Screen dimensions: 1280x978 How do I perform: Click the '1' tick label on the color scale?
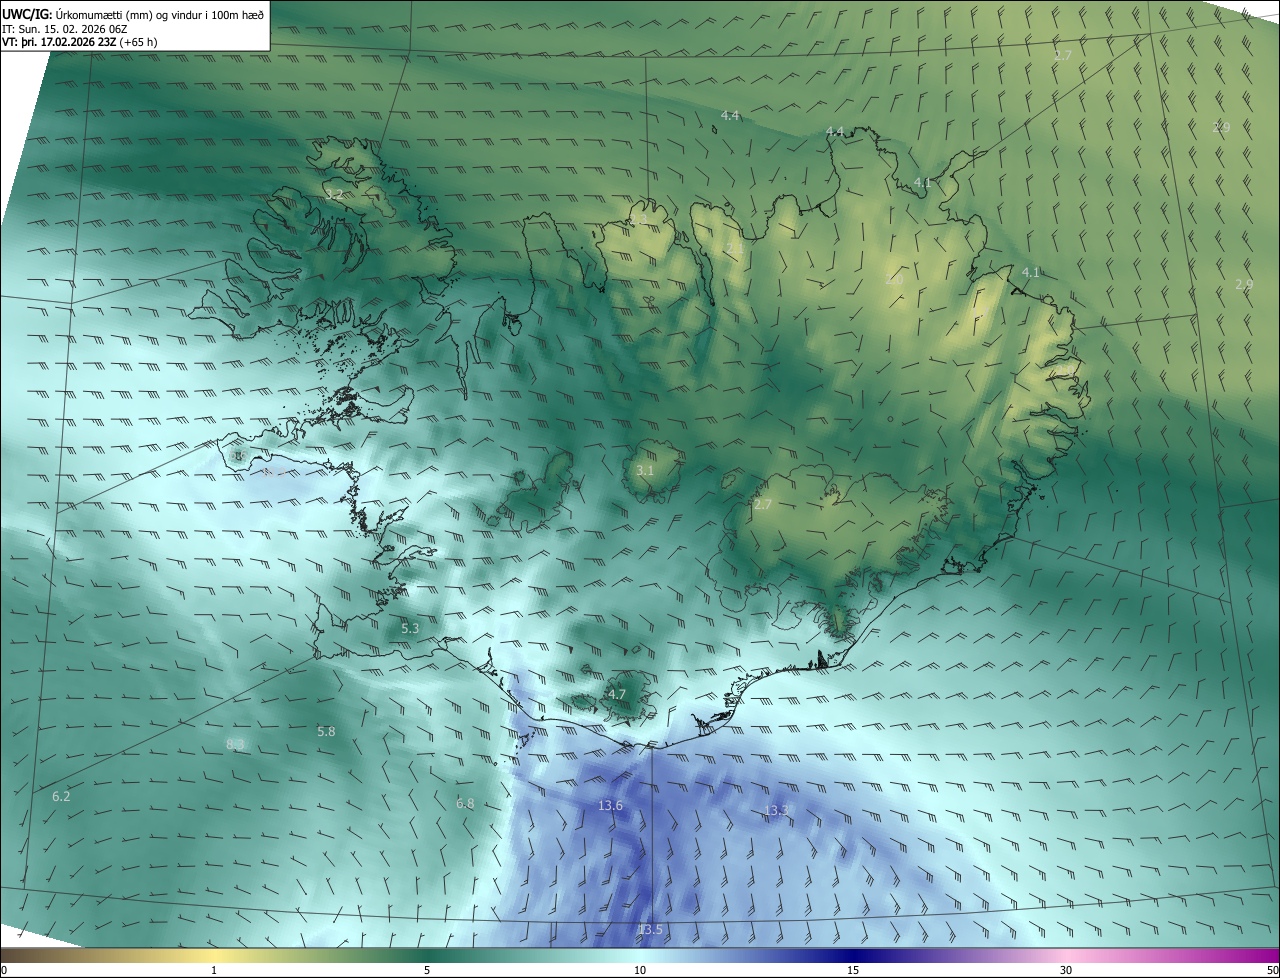point(214,970)
